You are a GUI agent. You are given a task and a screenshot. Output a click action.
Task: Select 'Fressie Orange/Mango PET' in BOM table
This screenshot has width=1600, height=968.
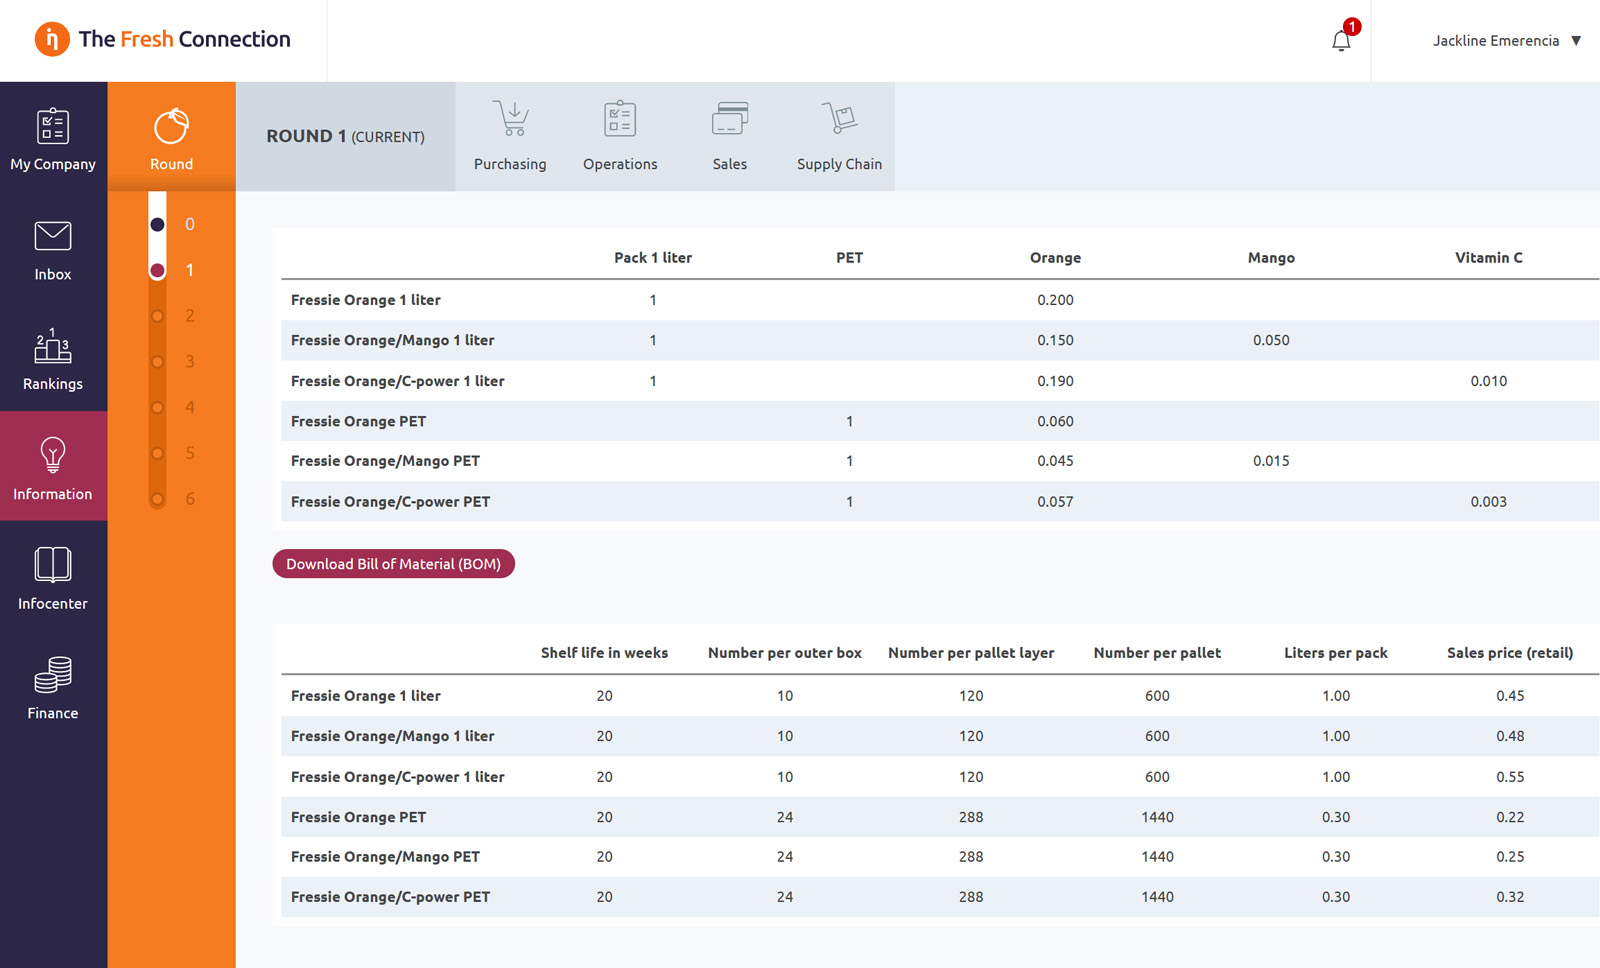(x=940, y=461)
